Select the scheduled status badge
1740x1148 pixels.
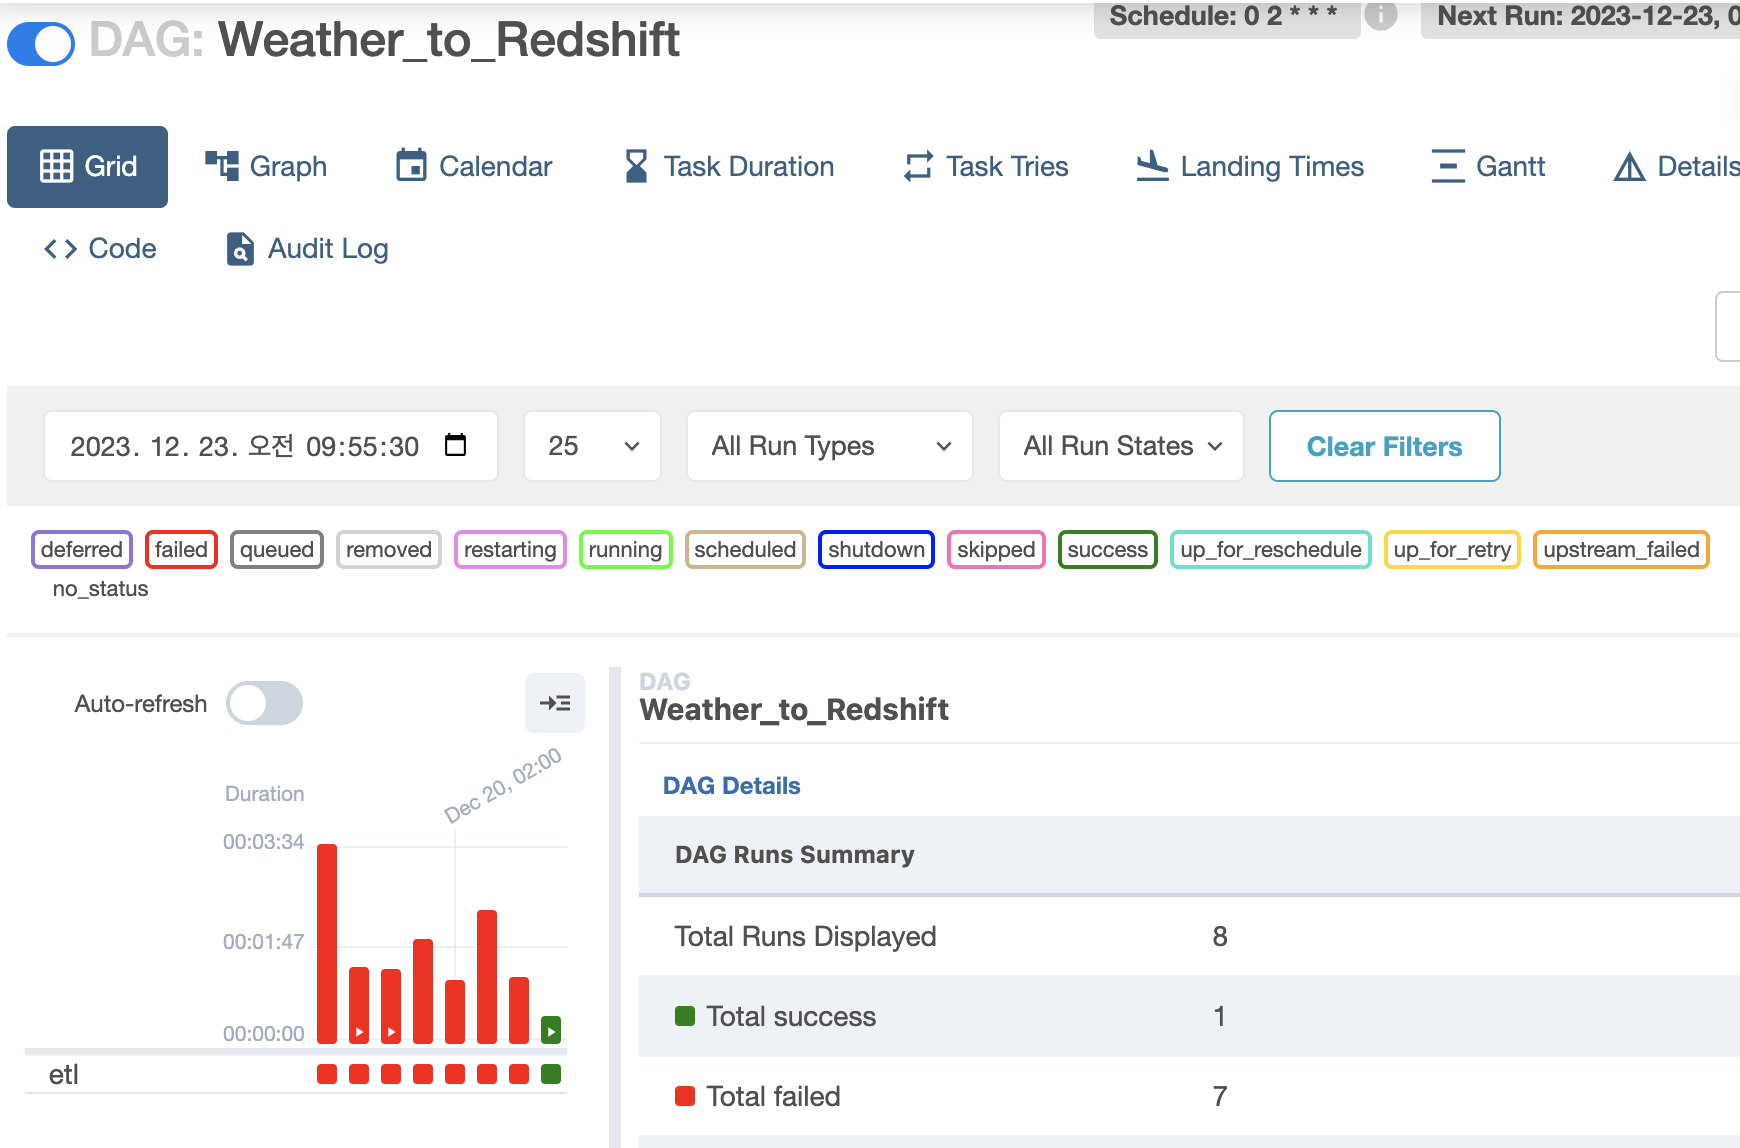[x=745, y=549]
